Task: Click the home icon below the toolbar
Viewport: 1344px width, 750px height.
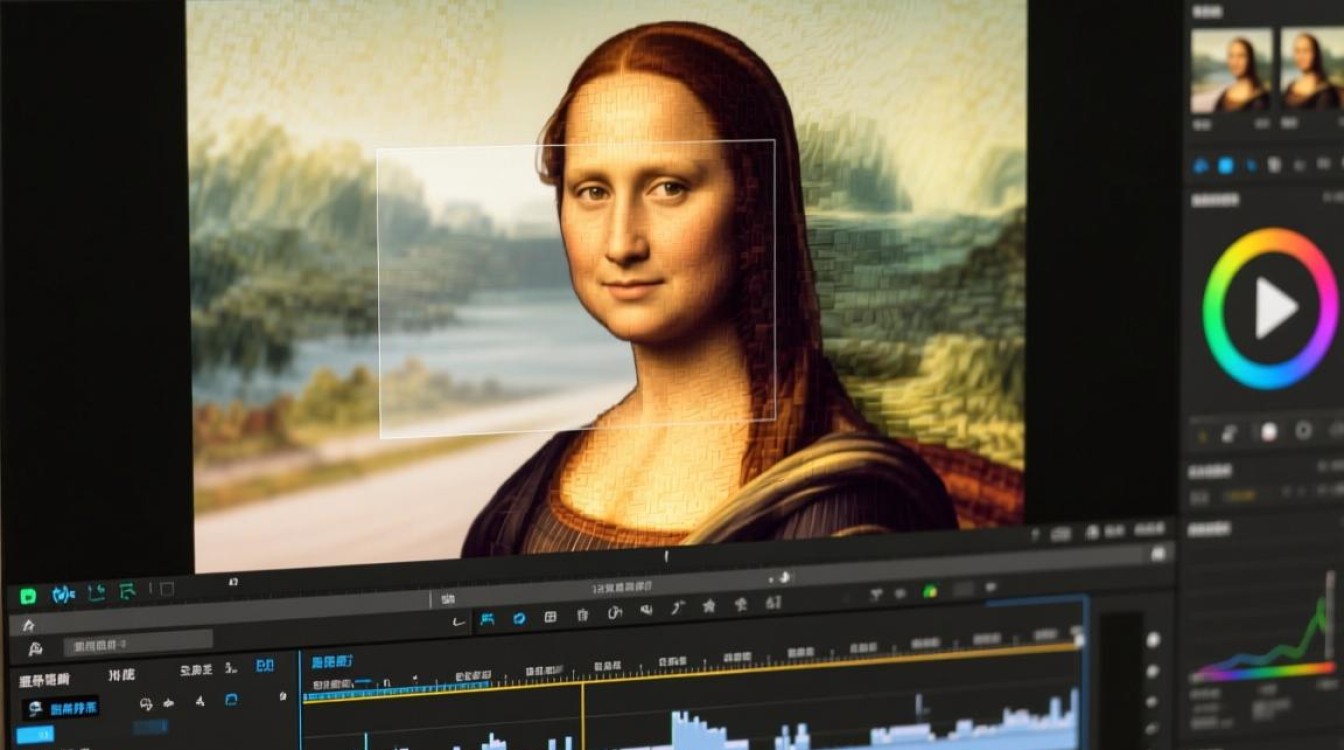Action: pos(28,625)
